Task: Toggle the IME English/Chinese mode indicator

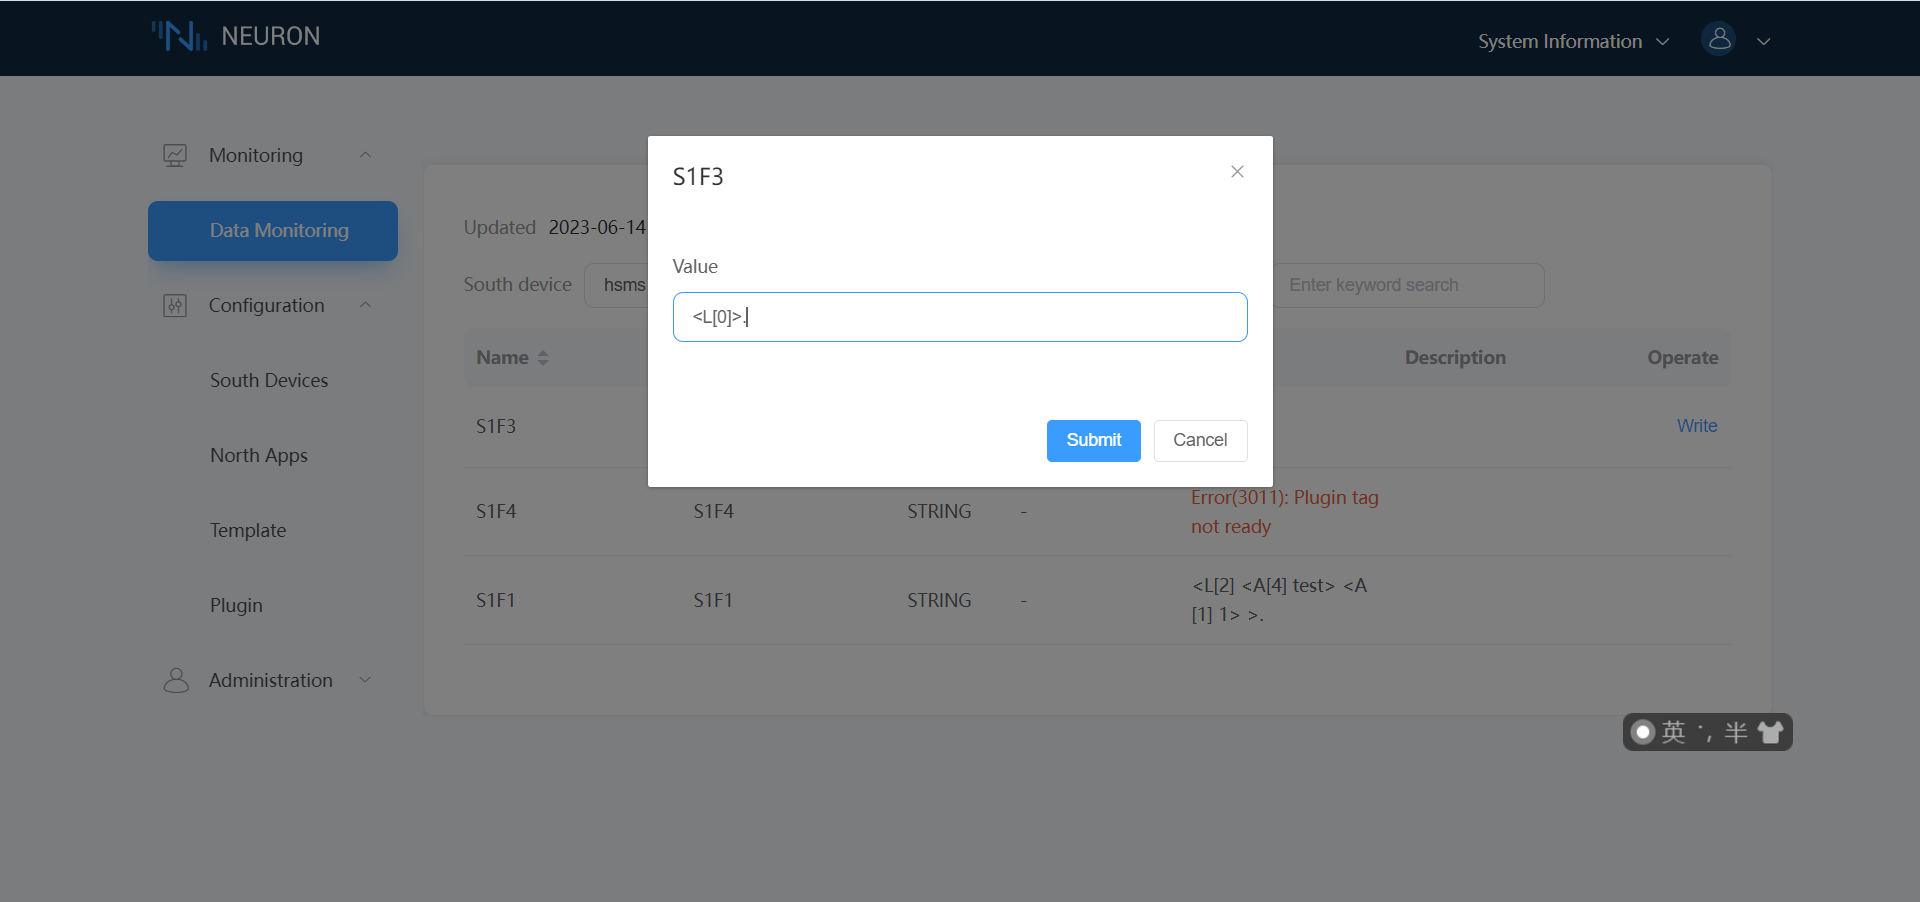Action: [x=1673, y=732]
